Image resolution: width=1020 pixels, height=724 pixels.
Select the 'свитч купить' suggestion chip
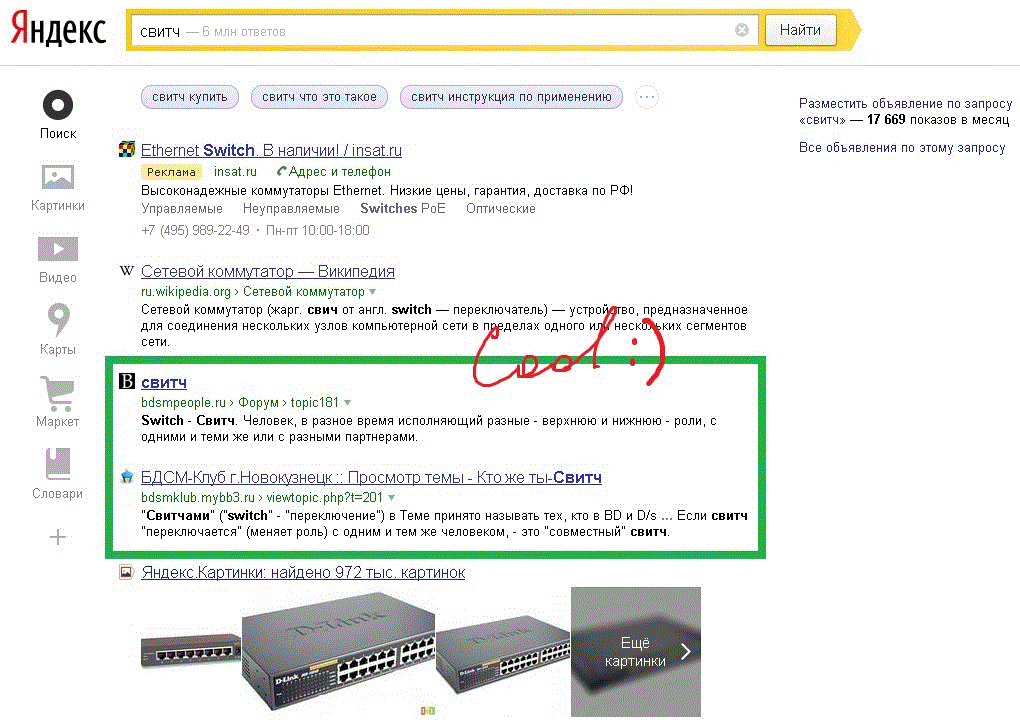[x=190, y=98]
